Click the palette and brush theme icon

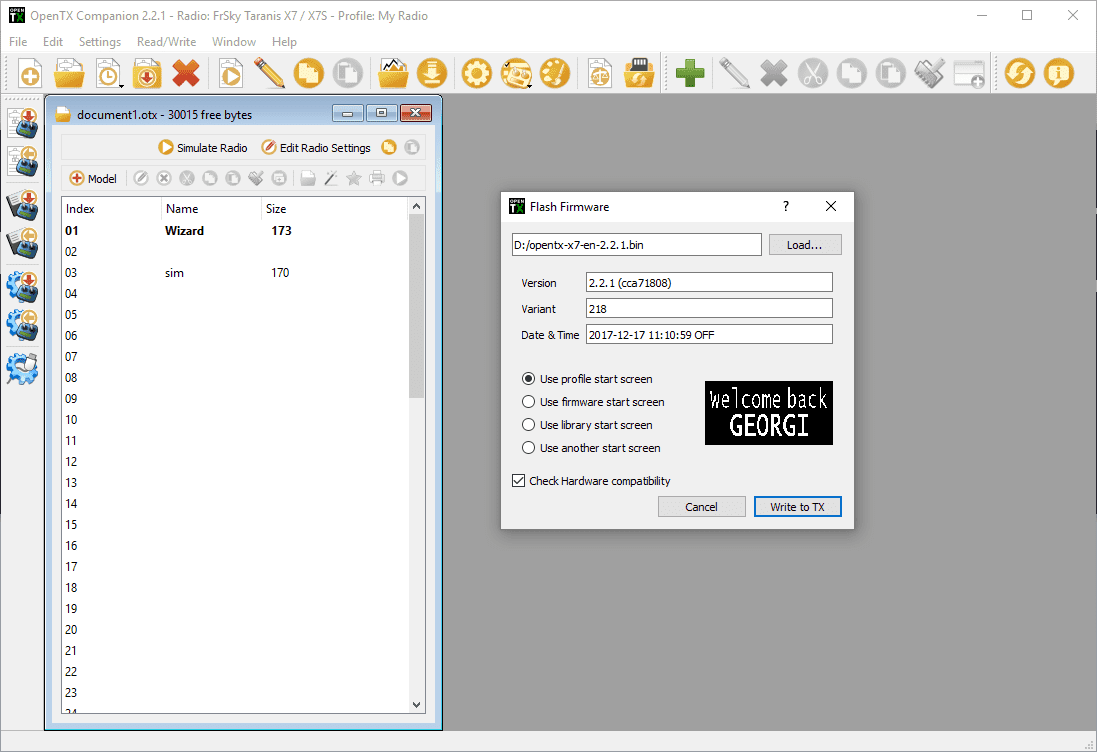tap(555, 73)
